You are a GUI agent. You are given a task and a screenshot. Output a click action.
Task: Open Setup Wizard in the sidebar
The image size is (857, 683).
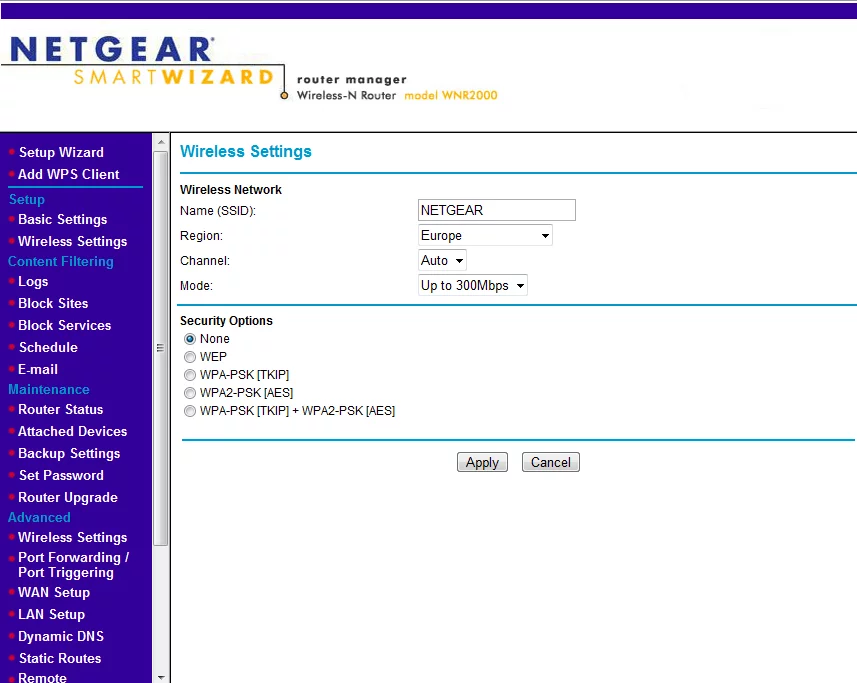pos(61,152)
